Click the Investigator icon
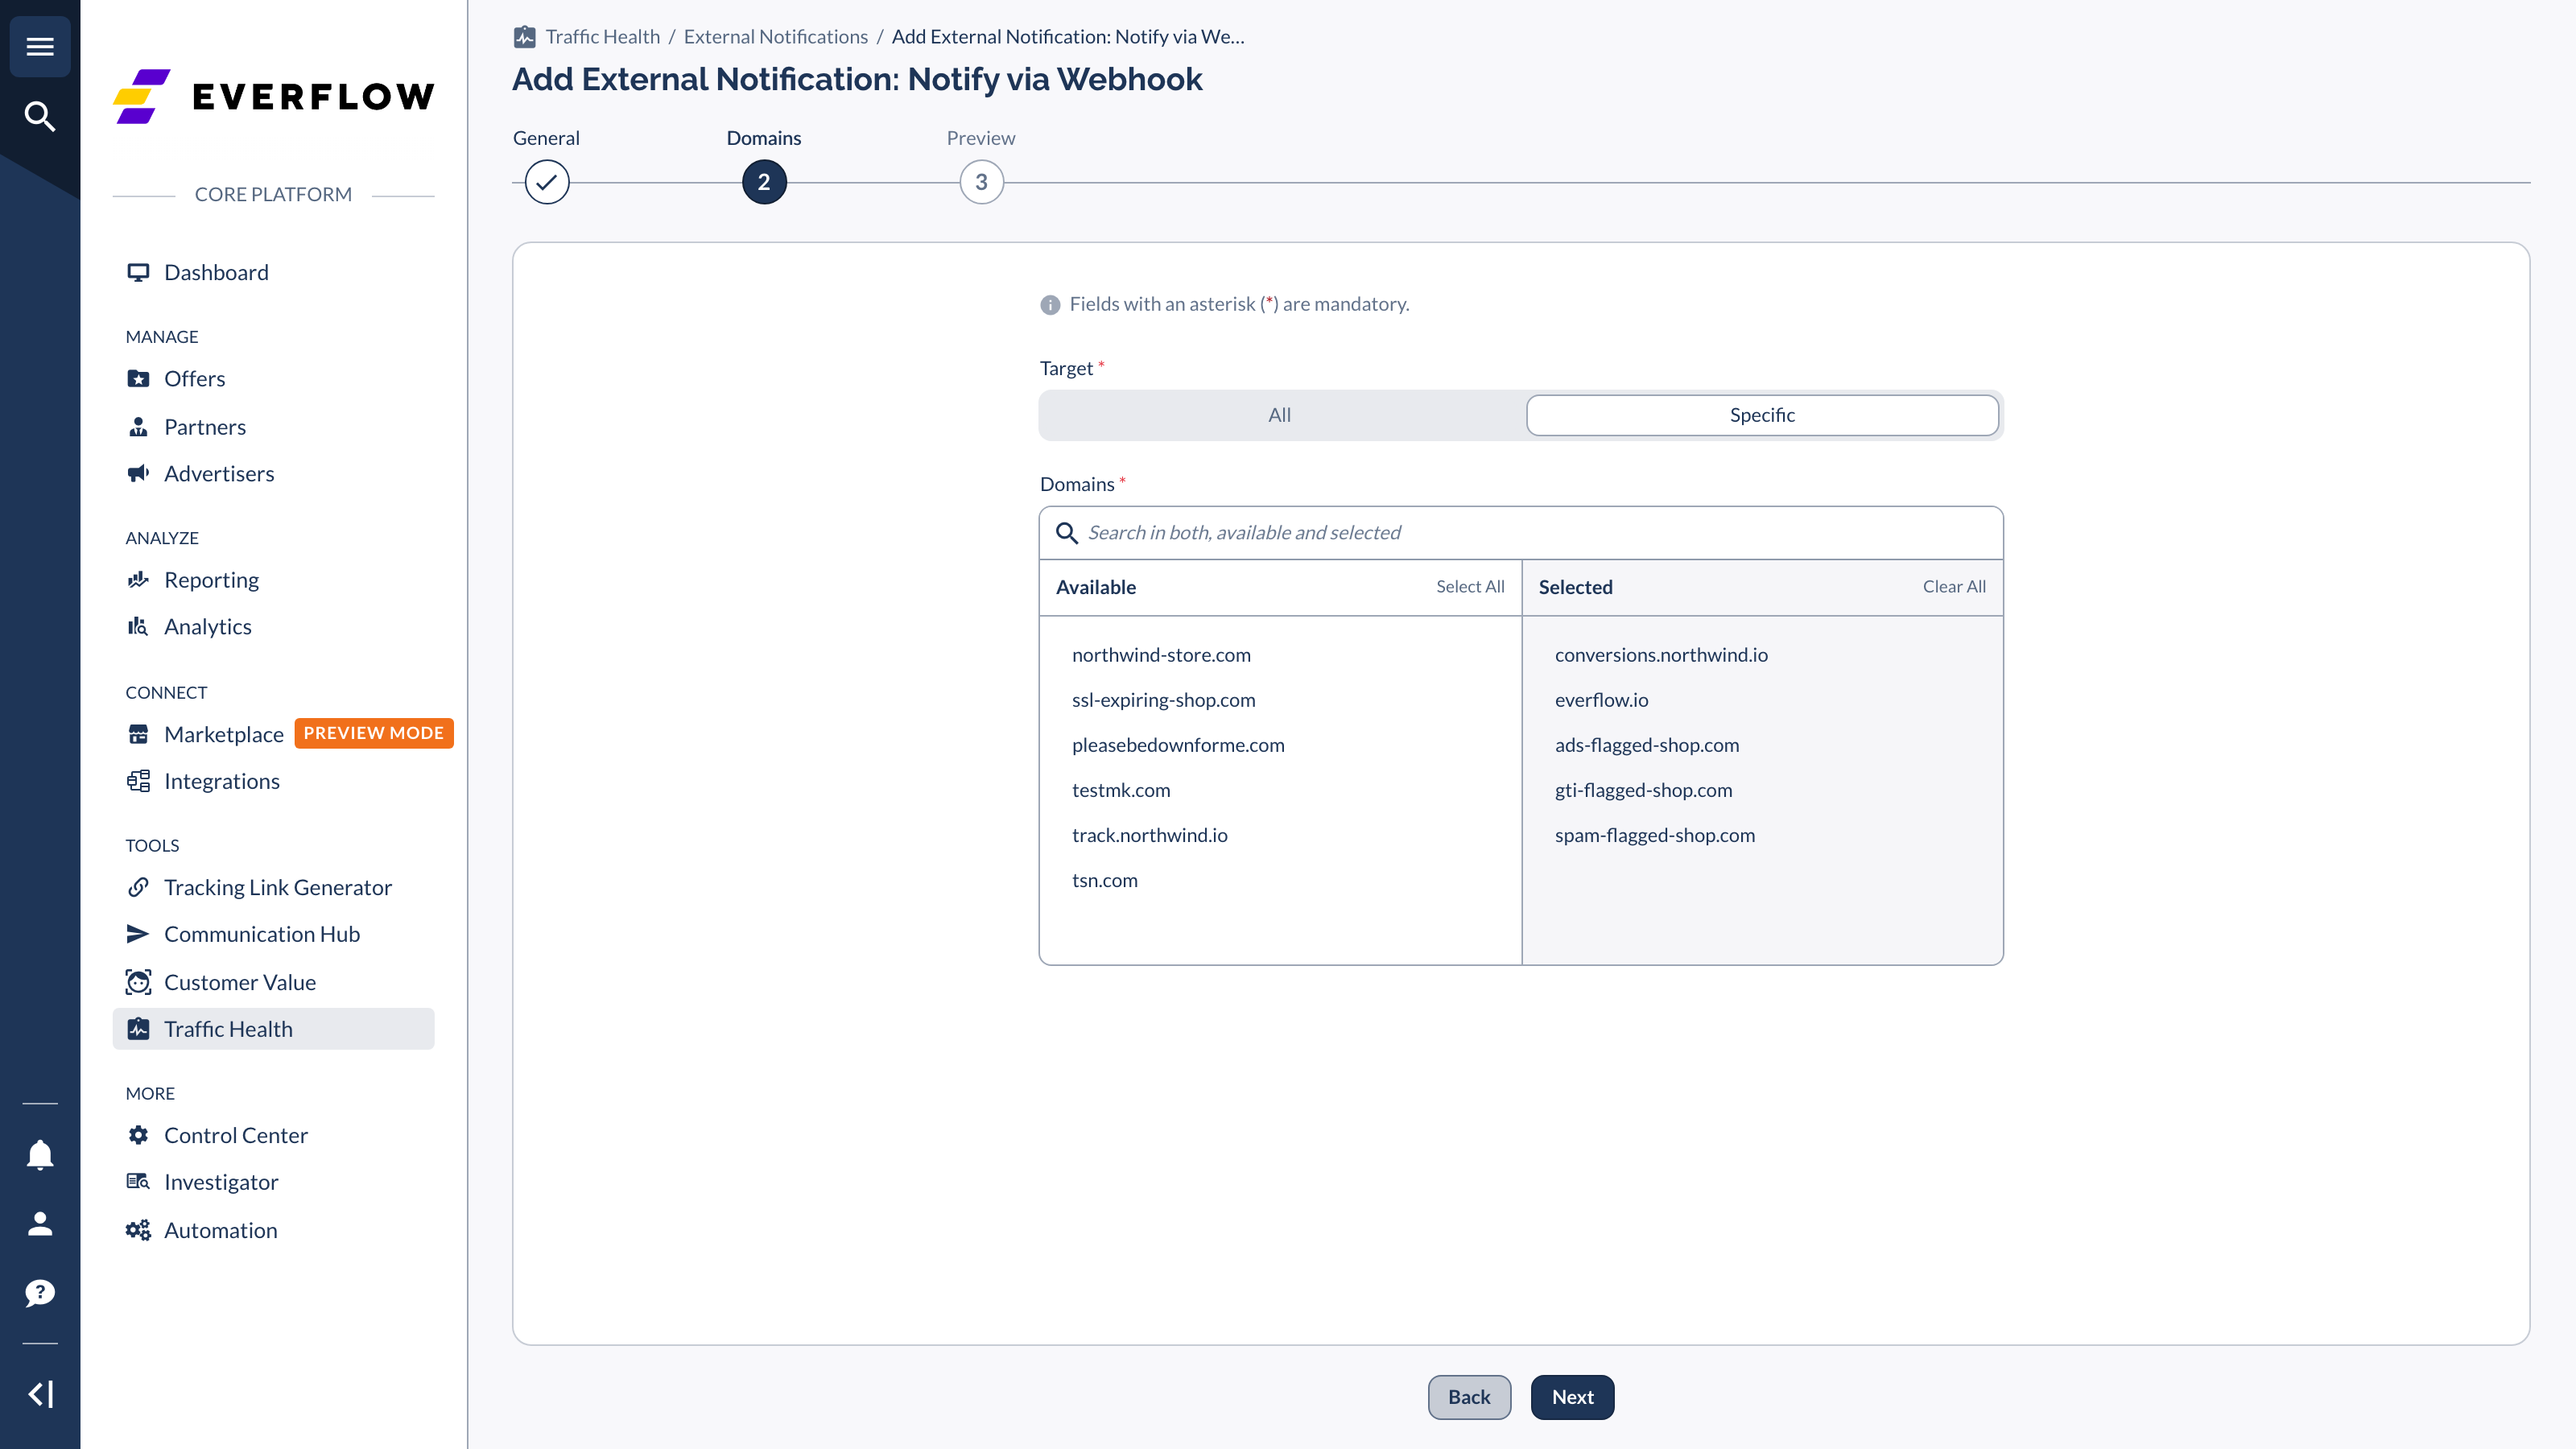This screenshot has height=1449, width=2576. point(138,1182)
